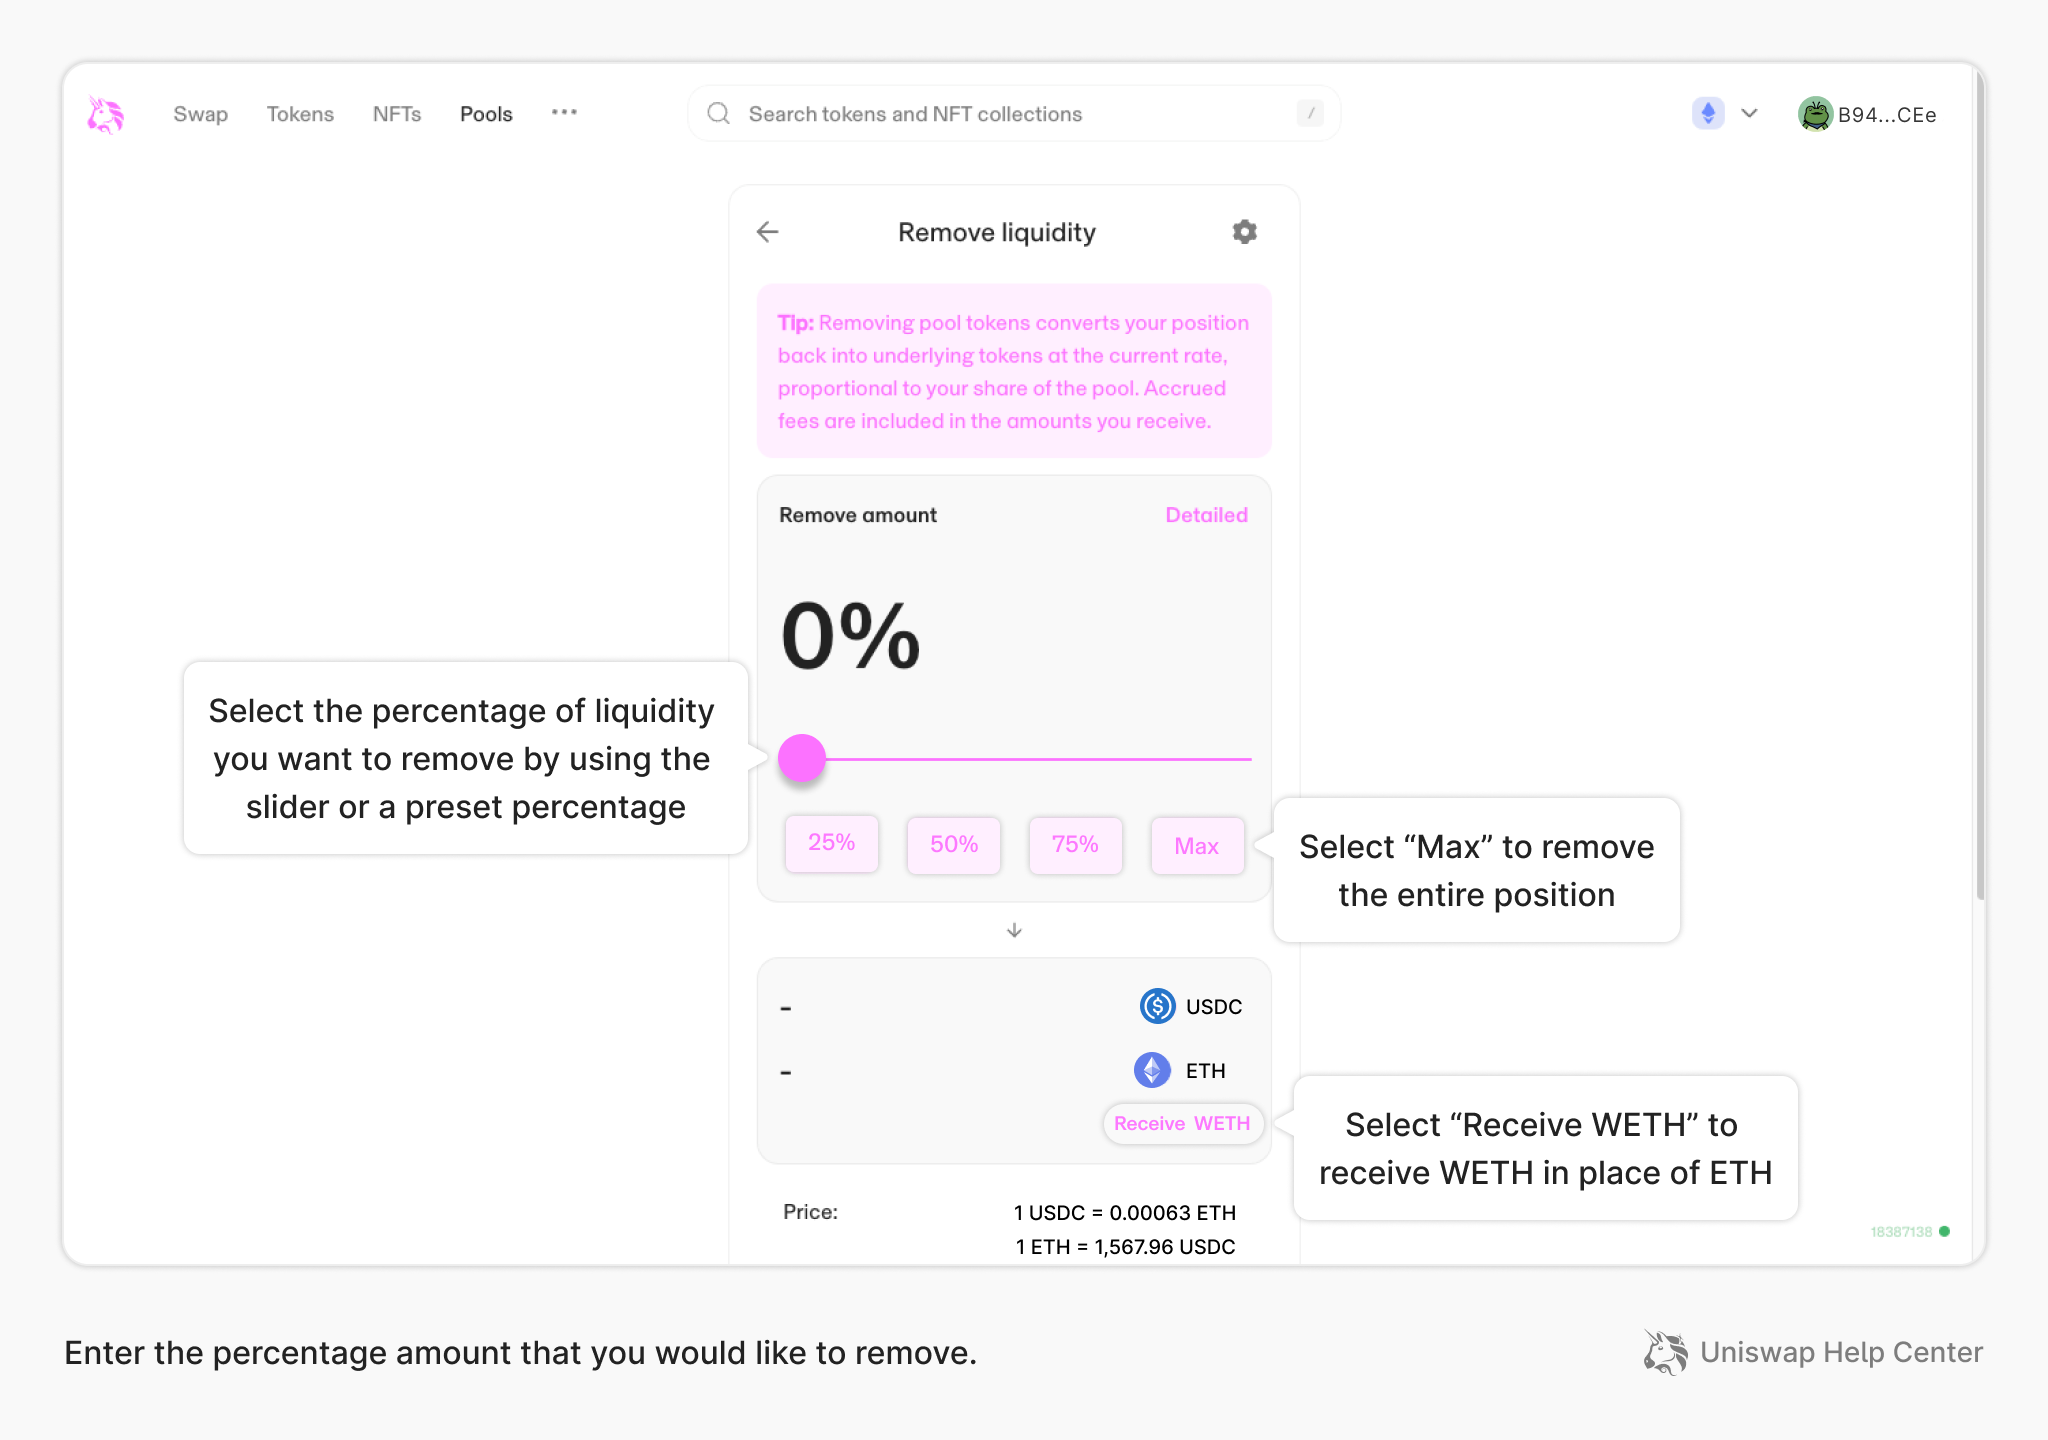Toggle Detailed remove amount view
2048x1440 pixels.
pos(1206,515)
